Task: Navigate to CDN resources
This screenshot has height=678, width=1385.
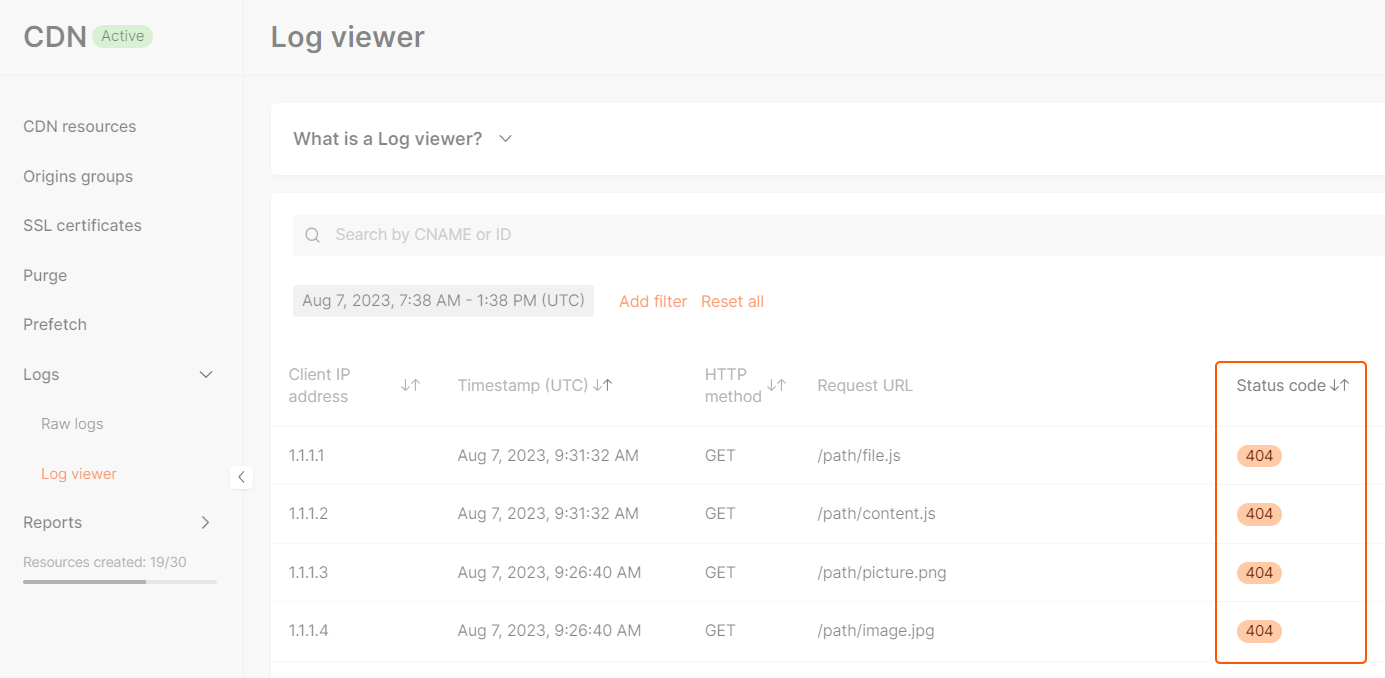Action: [x=79, y=126]
